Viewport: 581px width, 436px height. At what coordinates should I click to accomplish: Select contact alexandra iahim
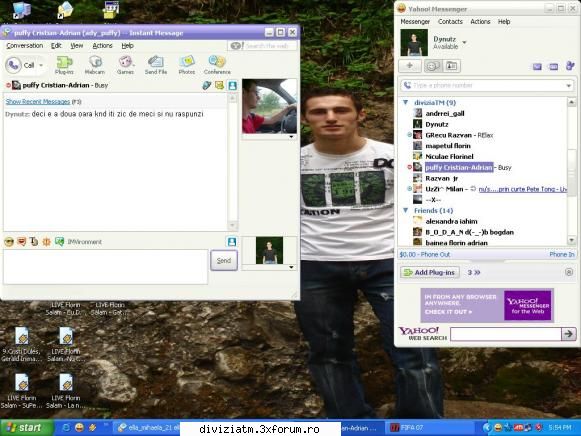(x=451, y=221)
